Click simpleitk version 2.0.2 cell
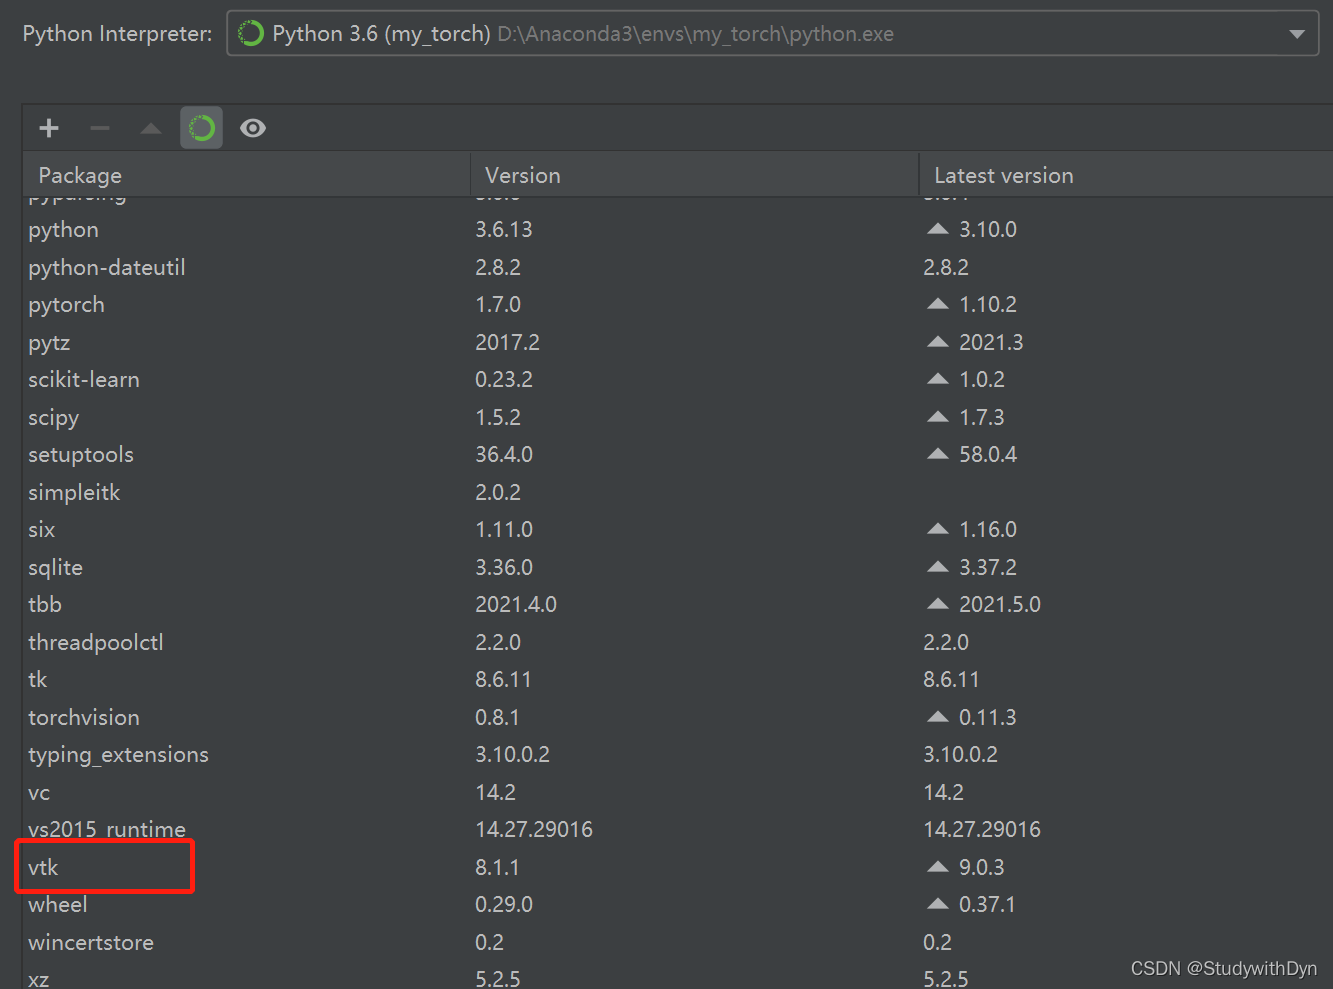The width and height of the screenshot is (1333, 989). (x=498, y=492)
